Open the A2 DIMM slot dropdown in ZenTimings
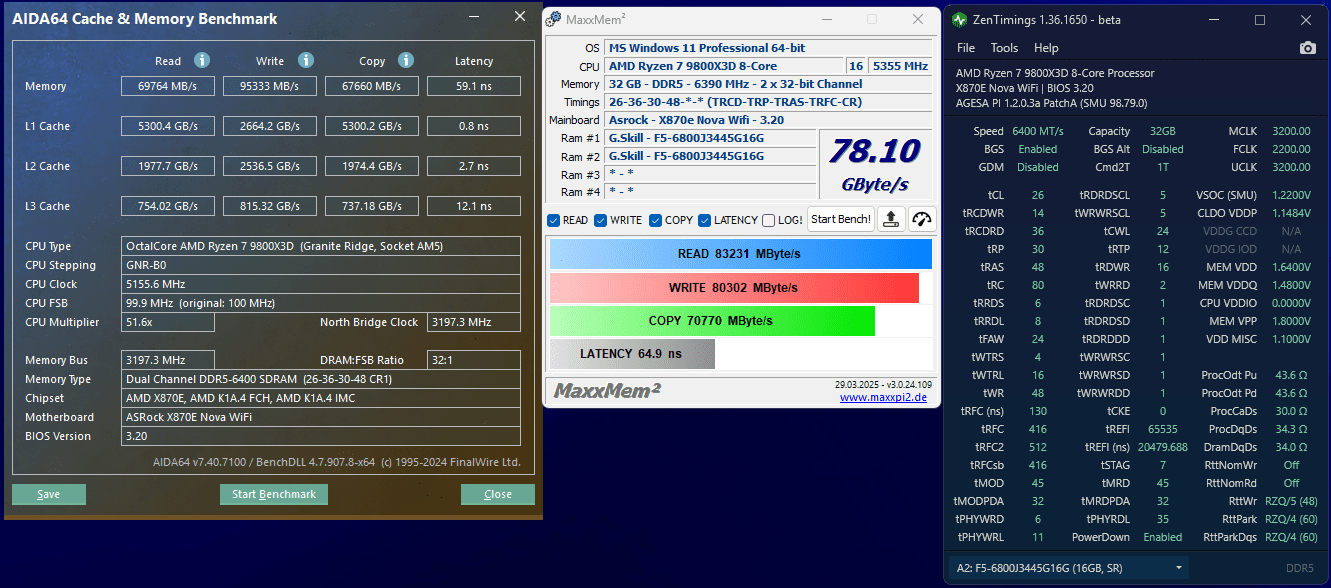This screenshot has width=1331, height=588. coord(1069,569)
